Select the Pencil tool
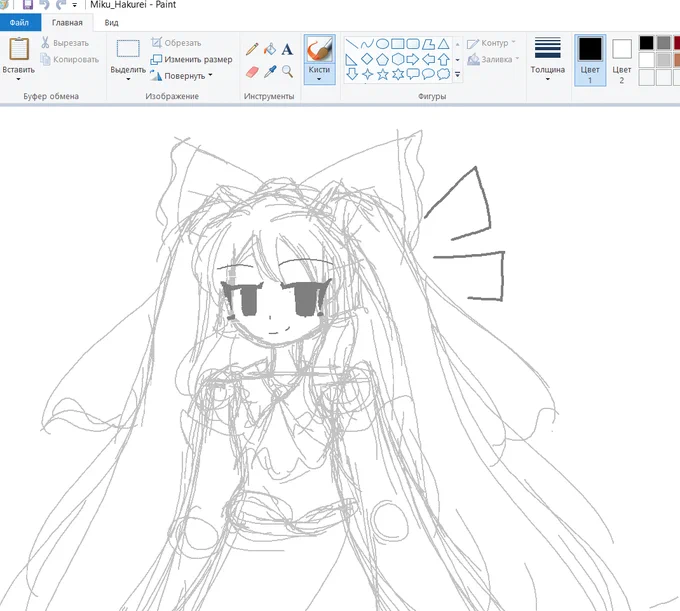This screenshot has width=680, height=611. coord(252,49)
